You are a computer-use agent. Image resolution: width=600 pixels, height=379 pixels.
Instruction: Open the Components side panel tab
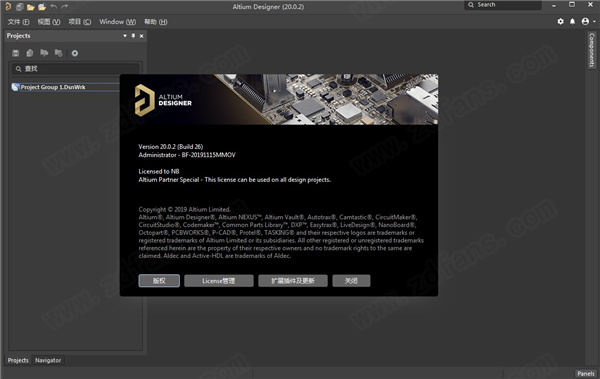(592, 50)
